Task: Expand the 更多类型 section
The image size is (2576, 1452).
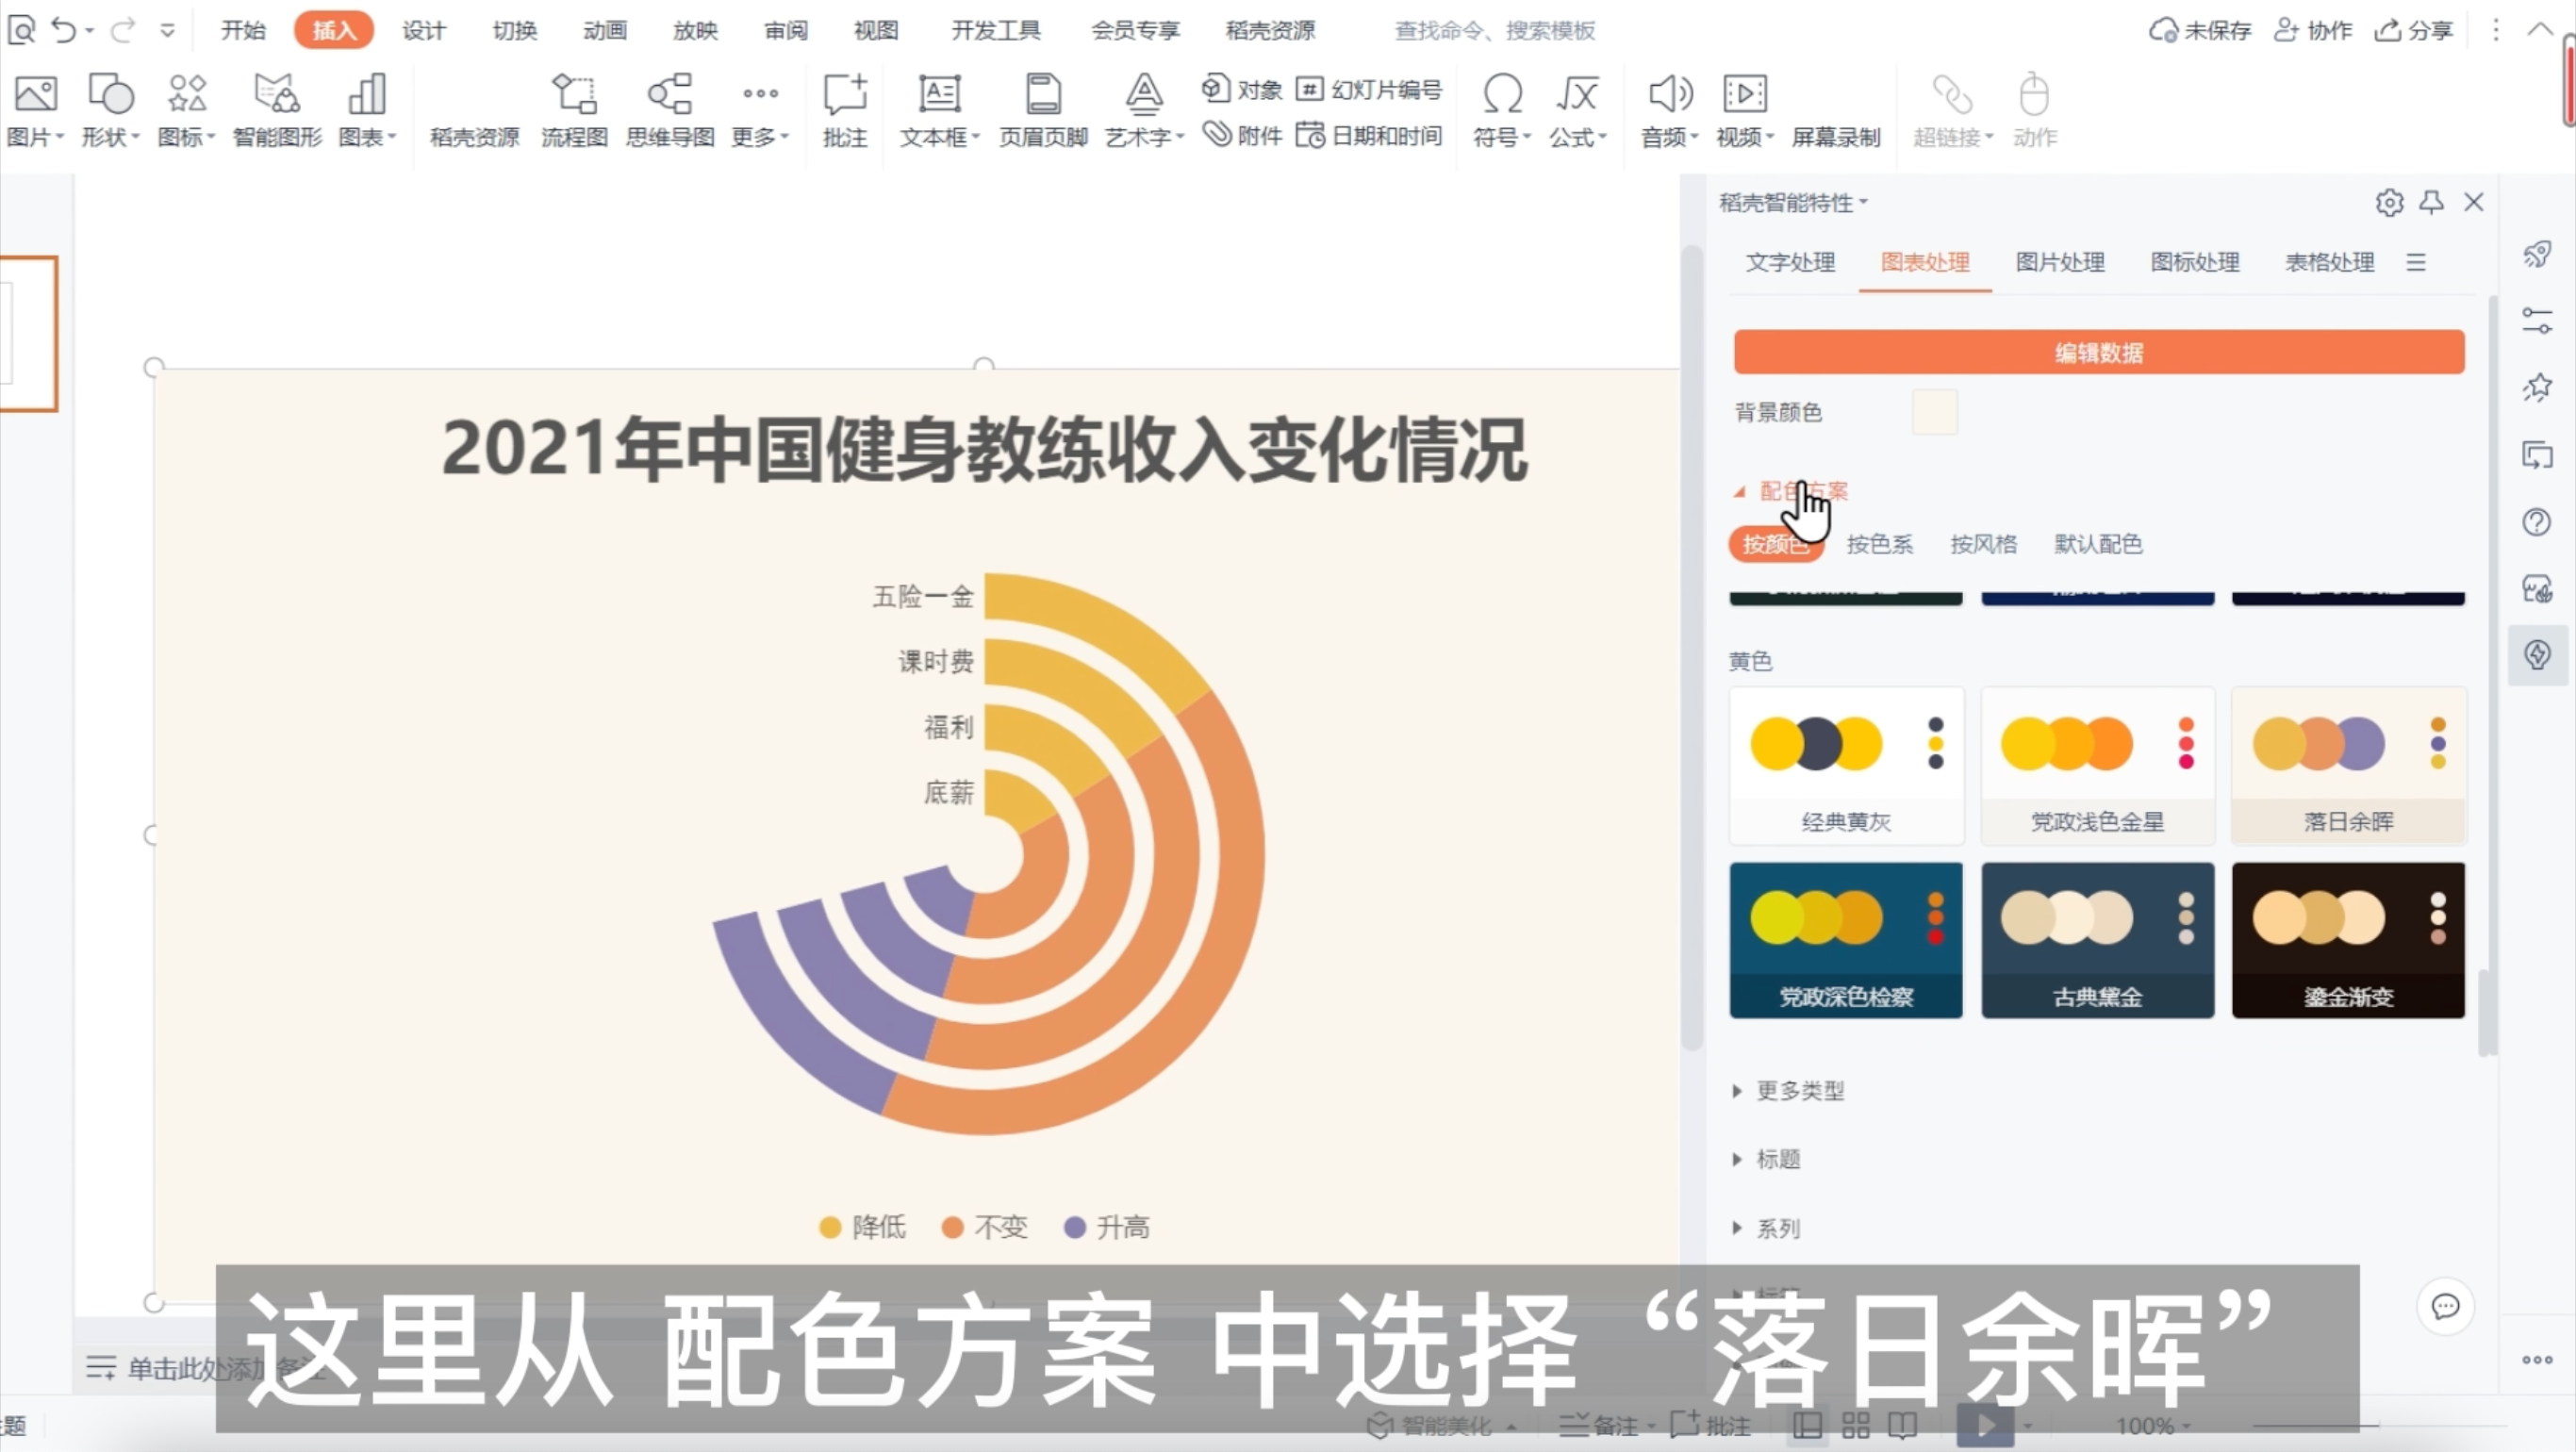Action: [1737, 1090]
